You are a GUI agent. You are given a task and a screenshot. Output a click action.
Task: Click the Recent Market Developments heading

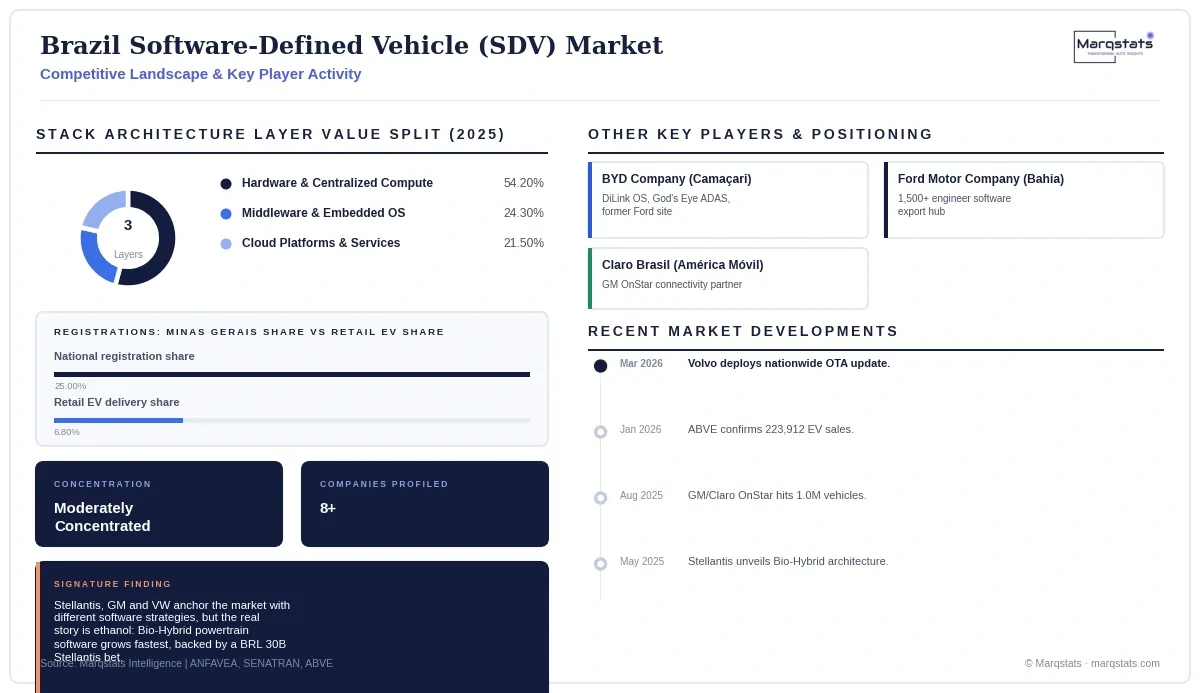click(743, 331)
